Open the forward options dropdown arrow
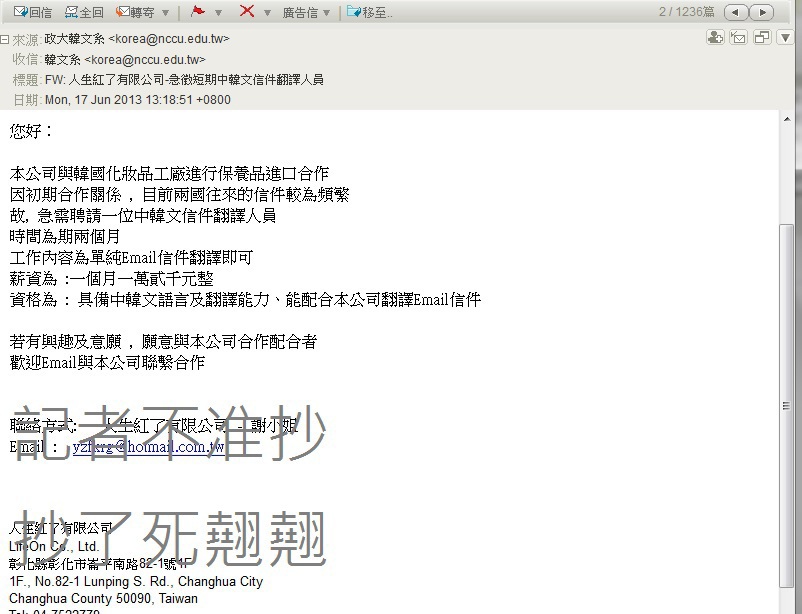The image size is (802, 614). (x=165, y=13)
